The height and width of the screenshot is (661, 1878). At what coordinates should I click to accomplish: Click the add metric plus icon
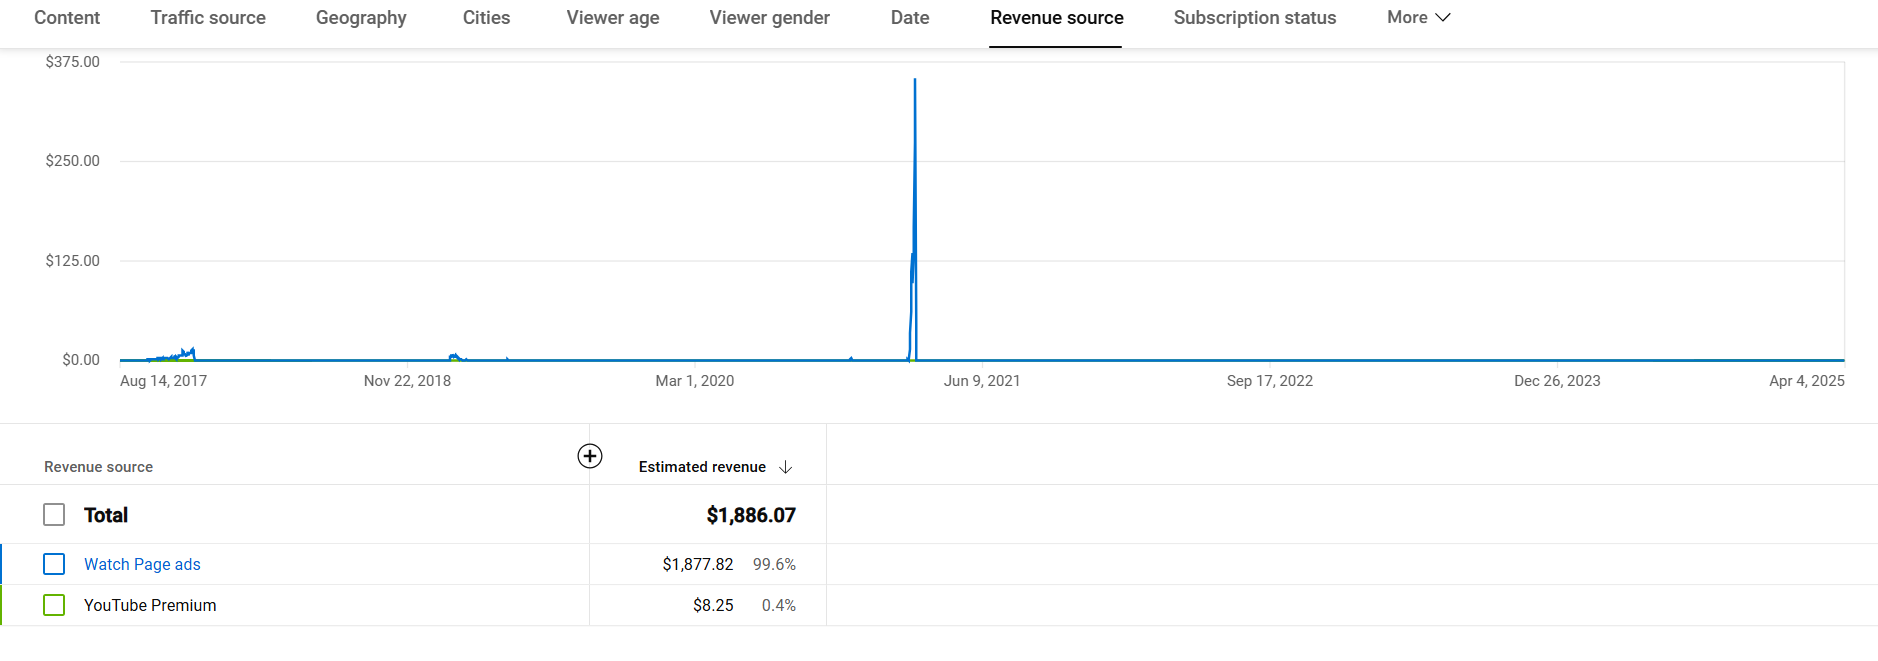tap(590, 456)
